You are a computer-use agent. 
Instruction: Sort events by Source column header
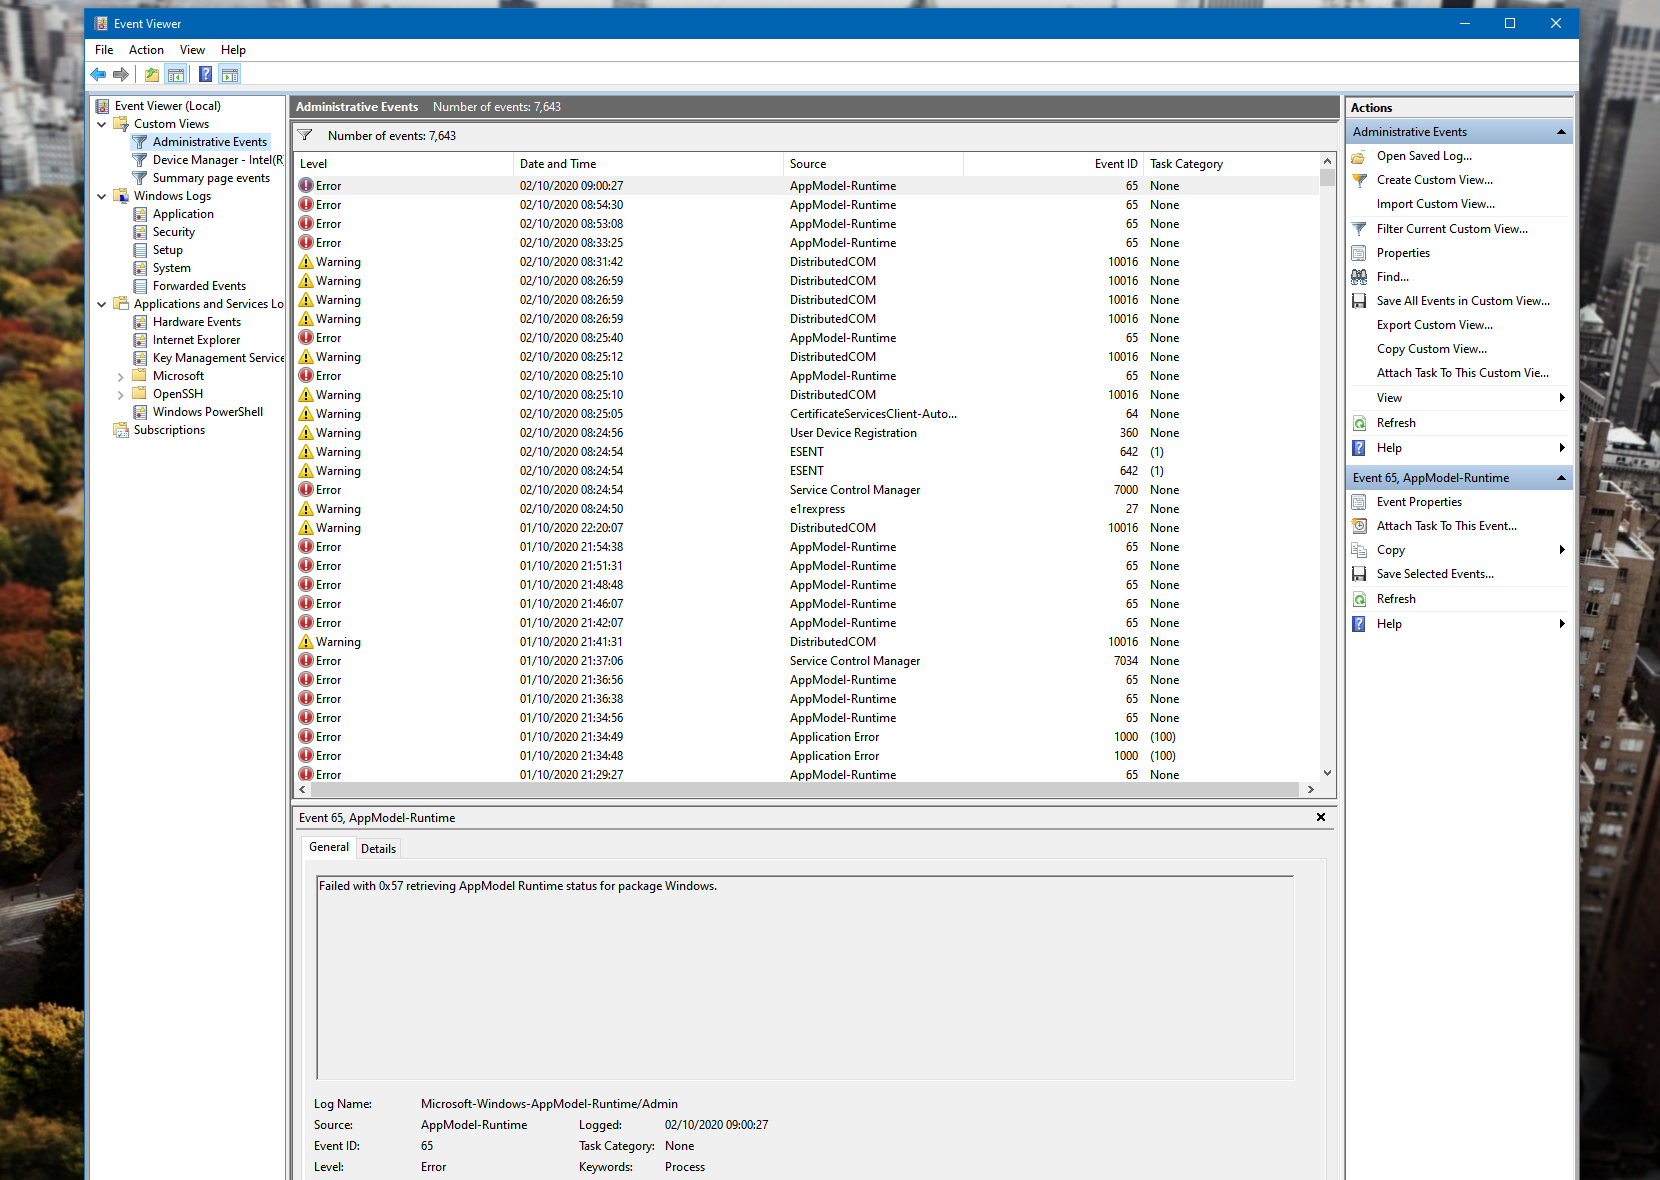coord(873,164)
